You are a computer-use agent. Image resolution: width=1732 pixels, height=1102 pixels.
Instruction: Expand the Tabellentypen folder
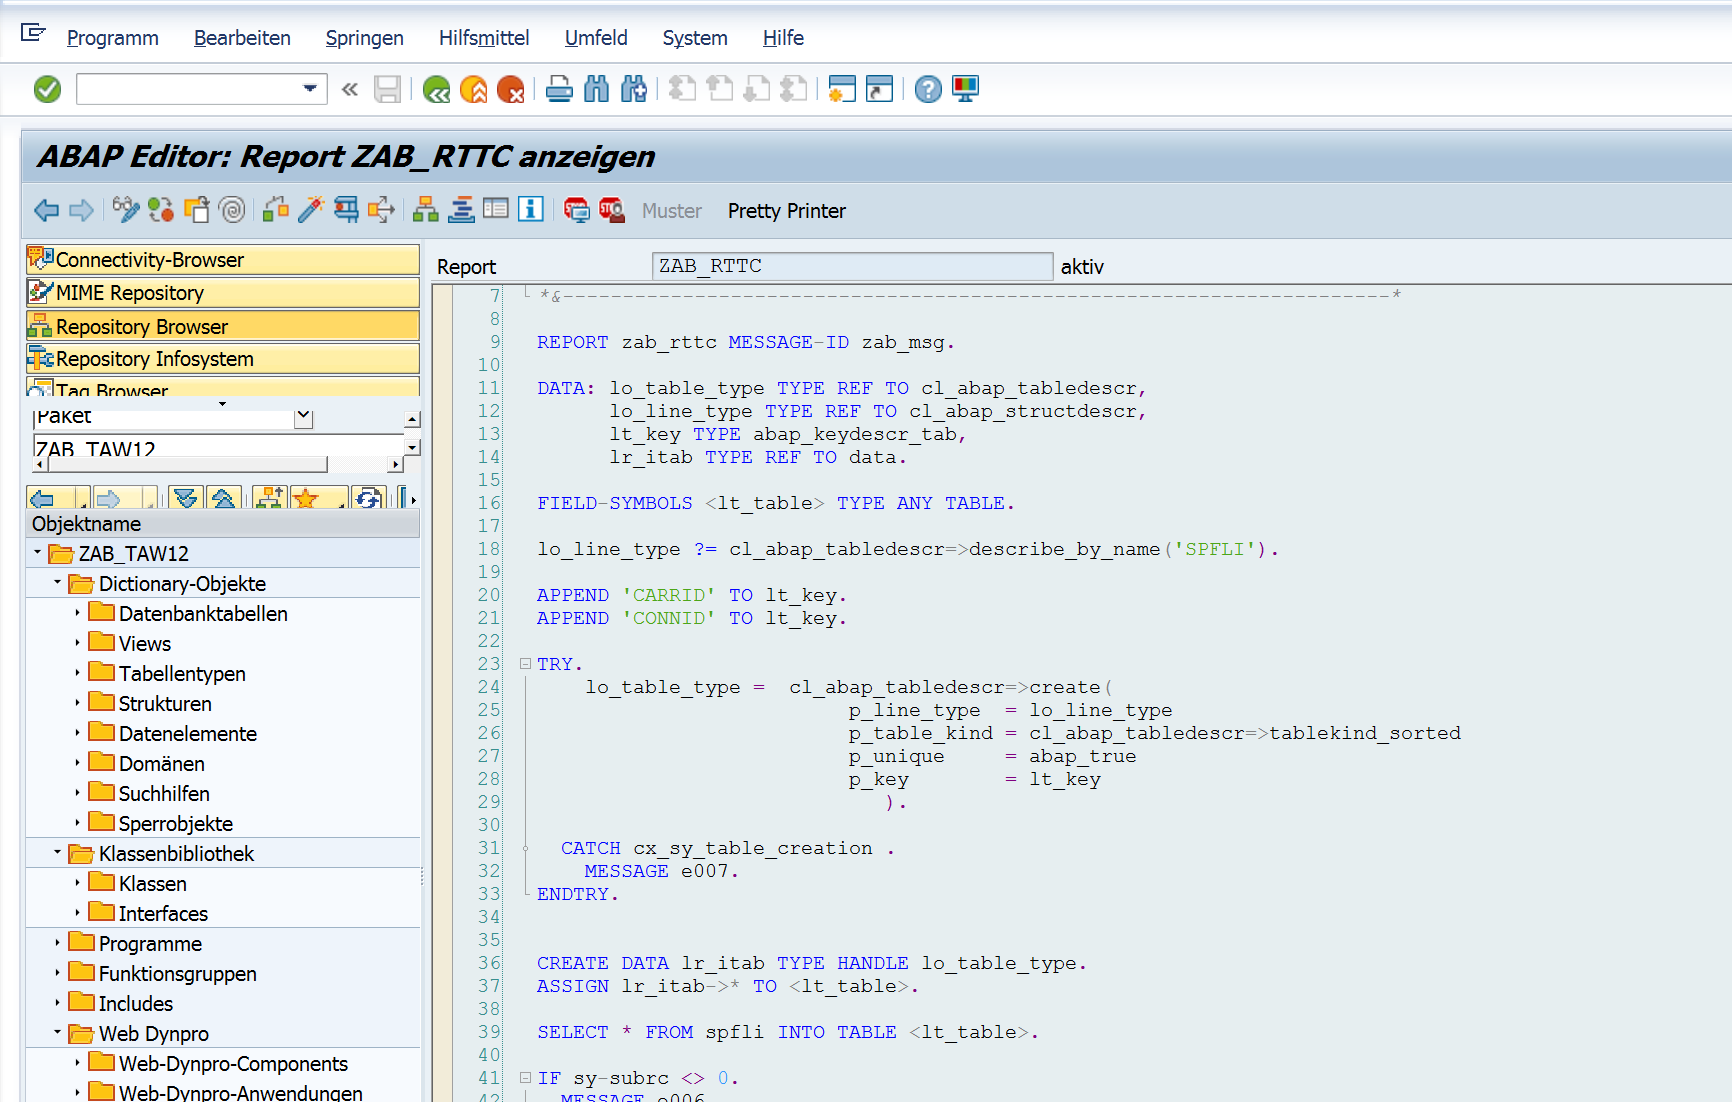click(x=77, y=672)
